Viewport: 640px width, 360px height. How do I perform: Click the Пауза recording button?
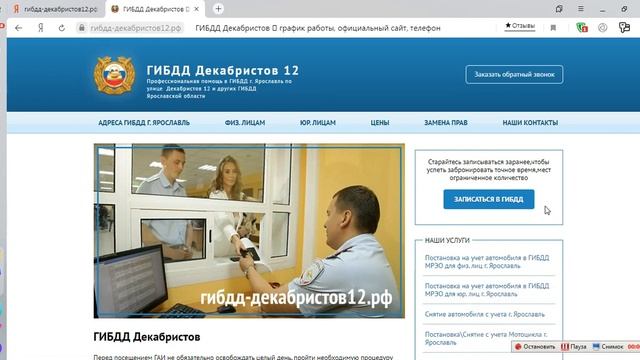tap(573, 347)
